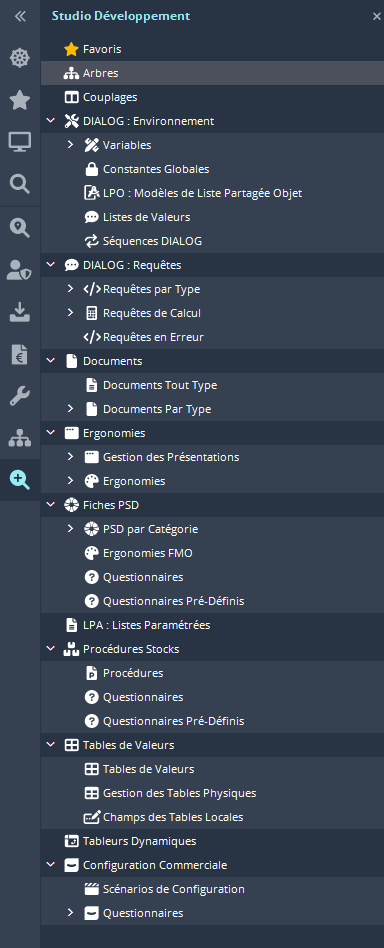The image size is (384, 948).
Task: Select the monitor screen sidebar icon
Action: (x=20, y=142)
